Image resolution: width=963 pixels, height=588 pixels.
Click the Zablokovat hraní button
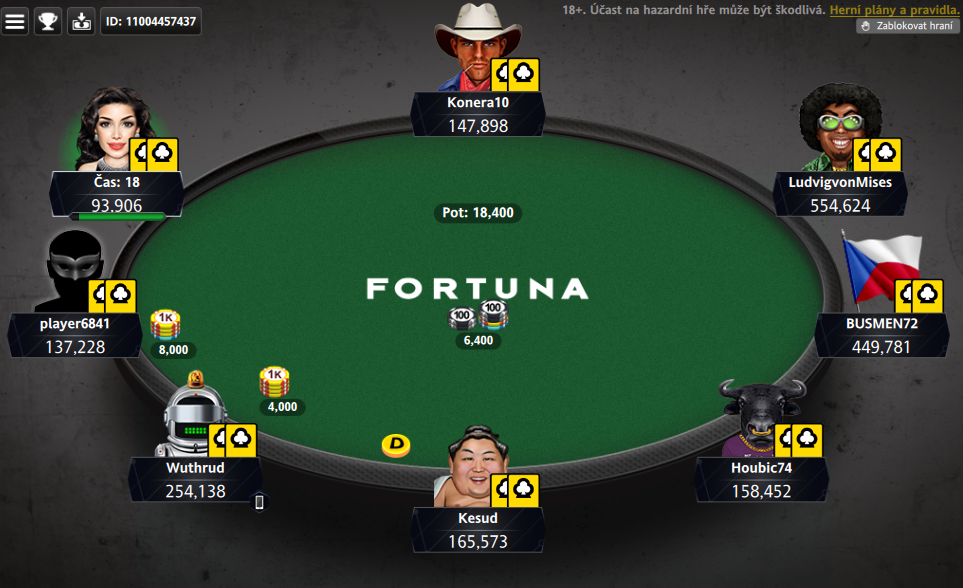(x=908, y=26)
